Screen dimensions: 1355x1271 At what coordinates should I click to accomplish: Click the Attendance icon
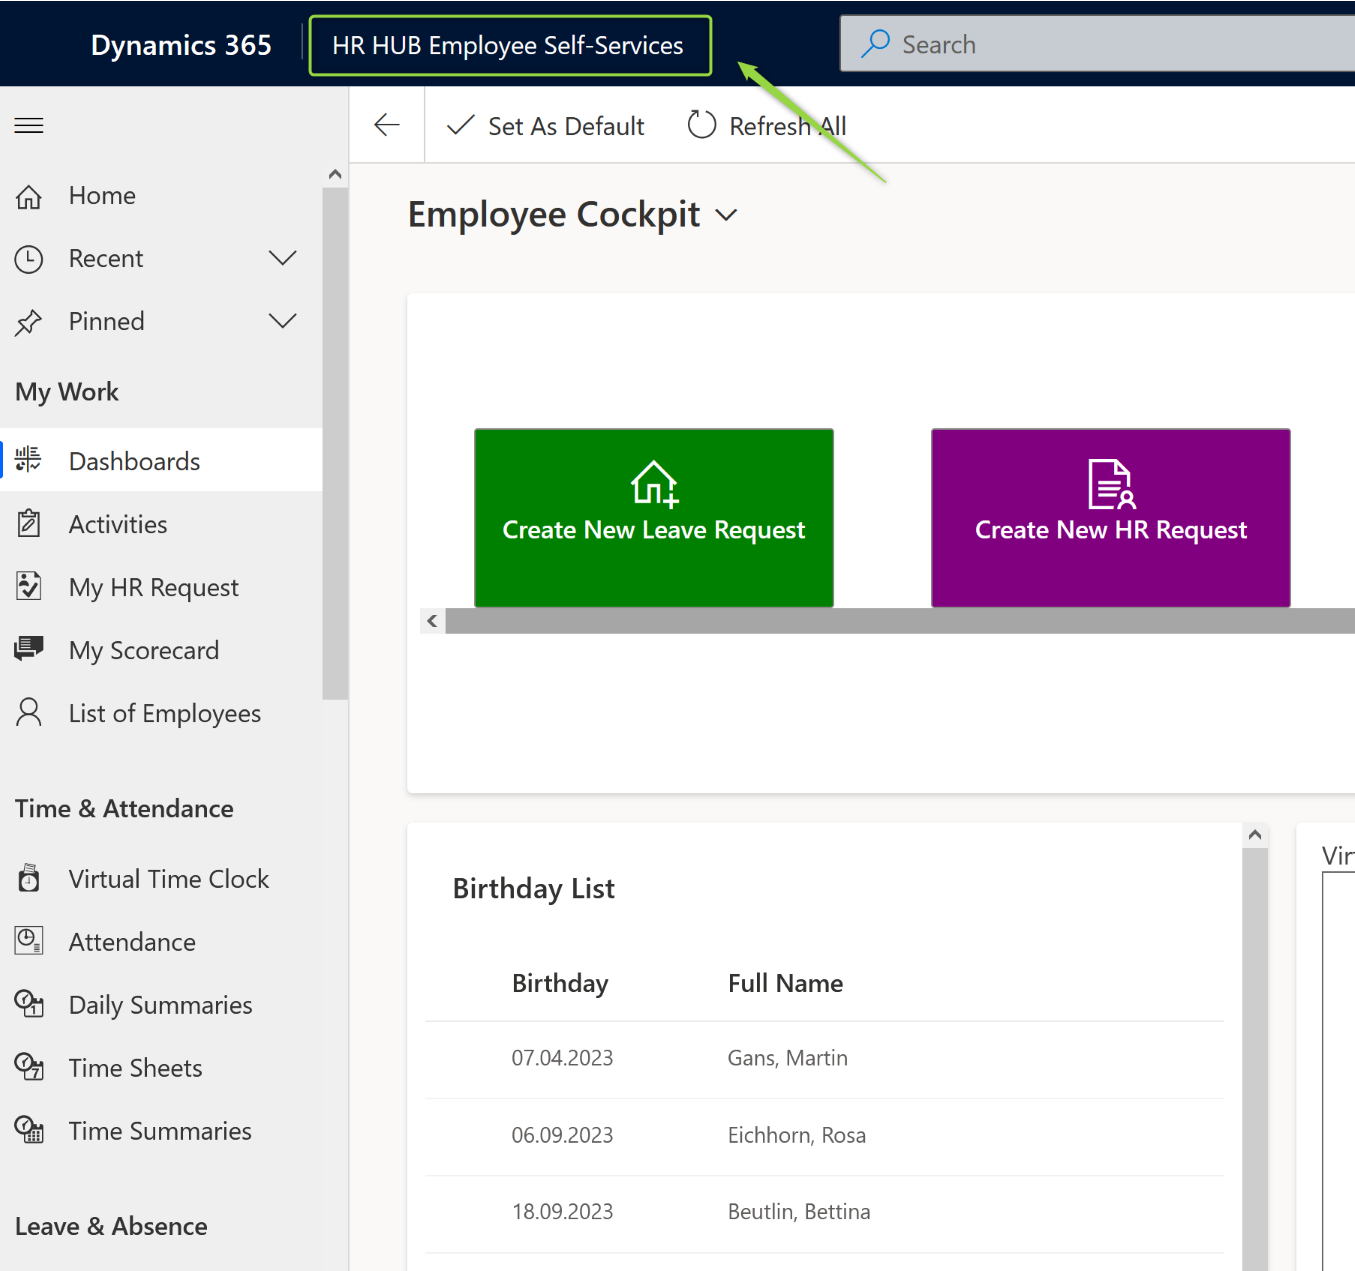pos(29,941)
